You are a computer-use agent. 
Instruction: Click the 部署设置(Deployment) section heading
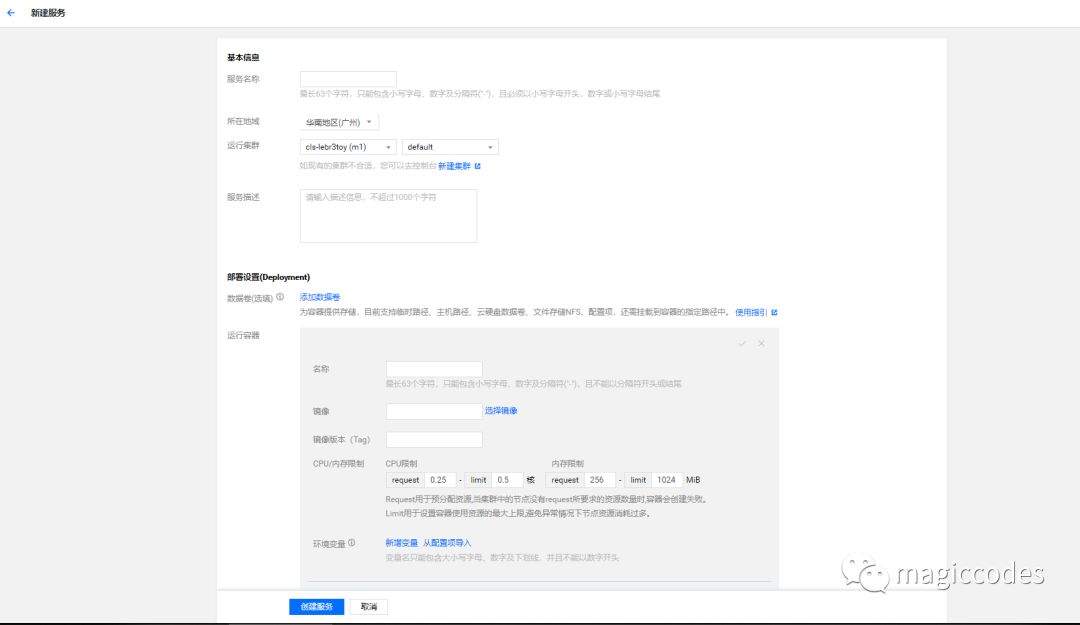click(x=269, y=277)
